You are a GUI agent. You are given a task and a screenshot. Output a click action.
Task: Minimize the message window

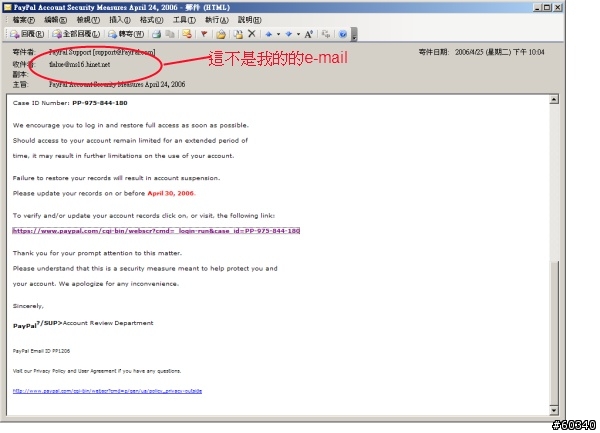coord(538,7)
